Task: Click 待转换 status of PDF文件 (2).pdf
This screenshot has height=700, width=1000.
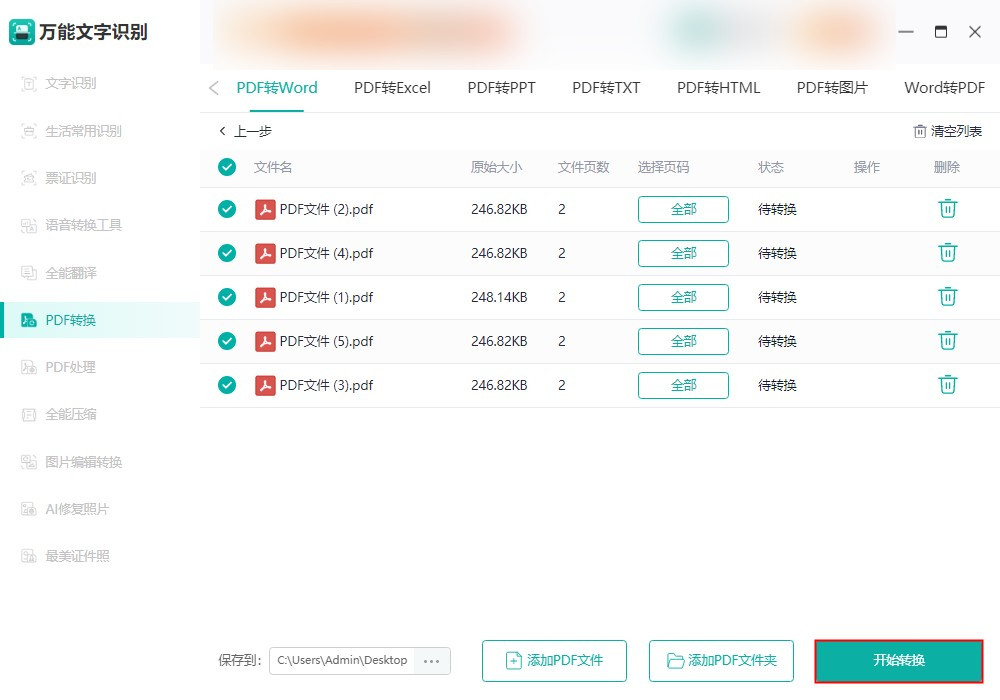Action: 777,209
